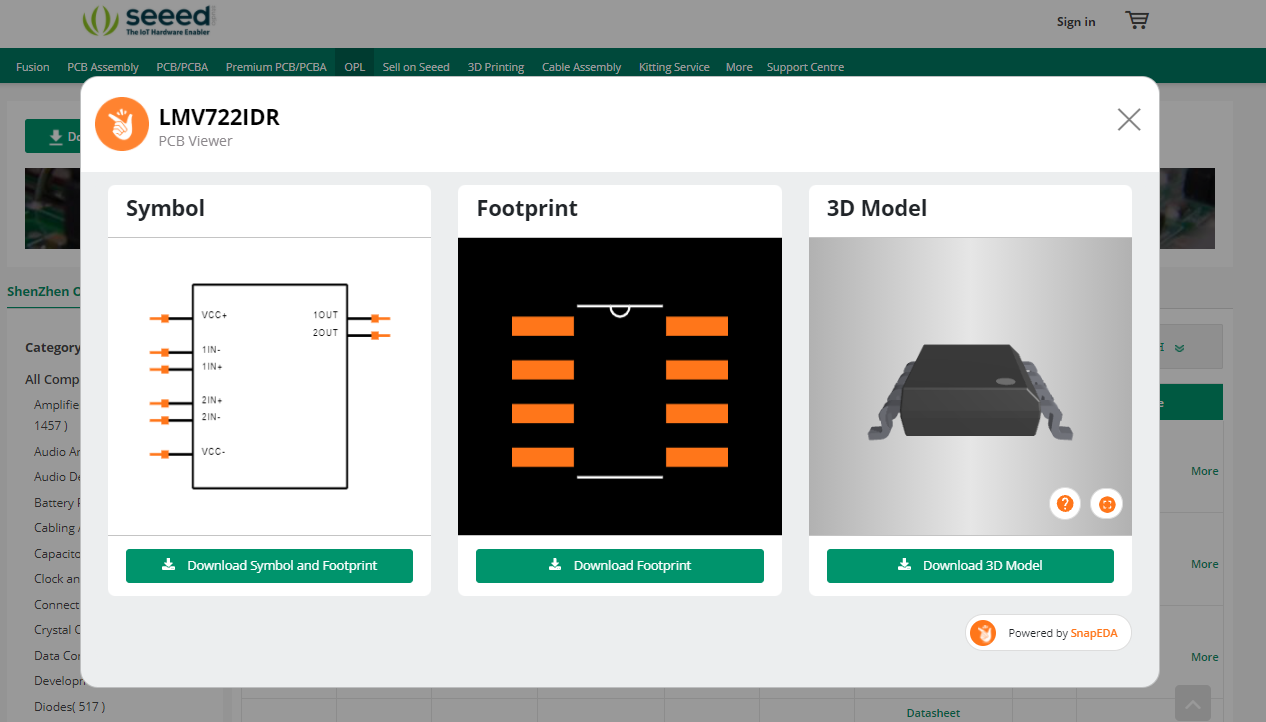Open the Fusion menu item
Screen dimensions: 1266x722
[x=33, y=67]
